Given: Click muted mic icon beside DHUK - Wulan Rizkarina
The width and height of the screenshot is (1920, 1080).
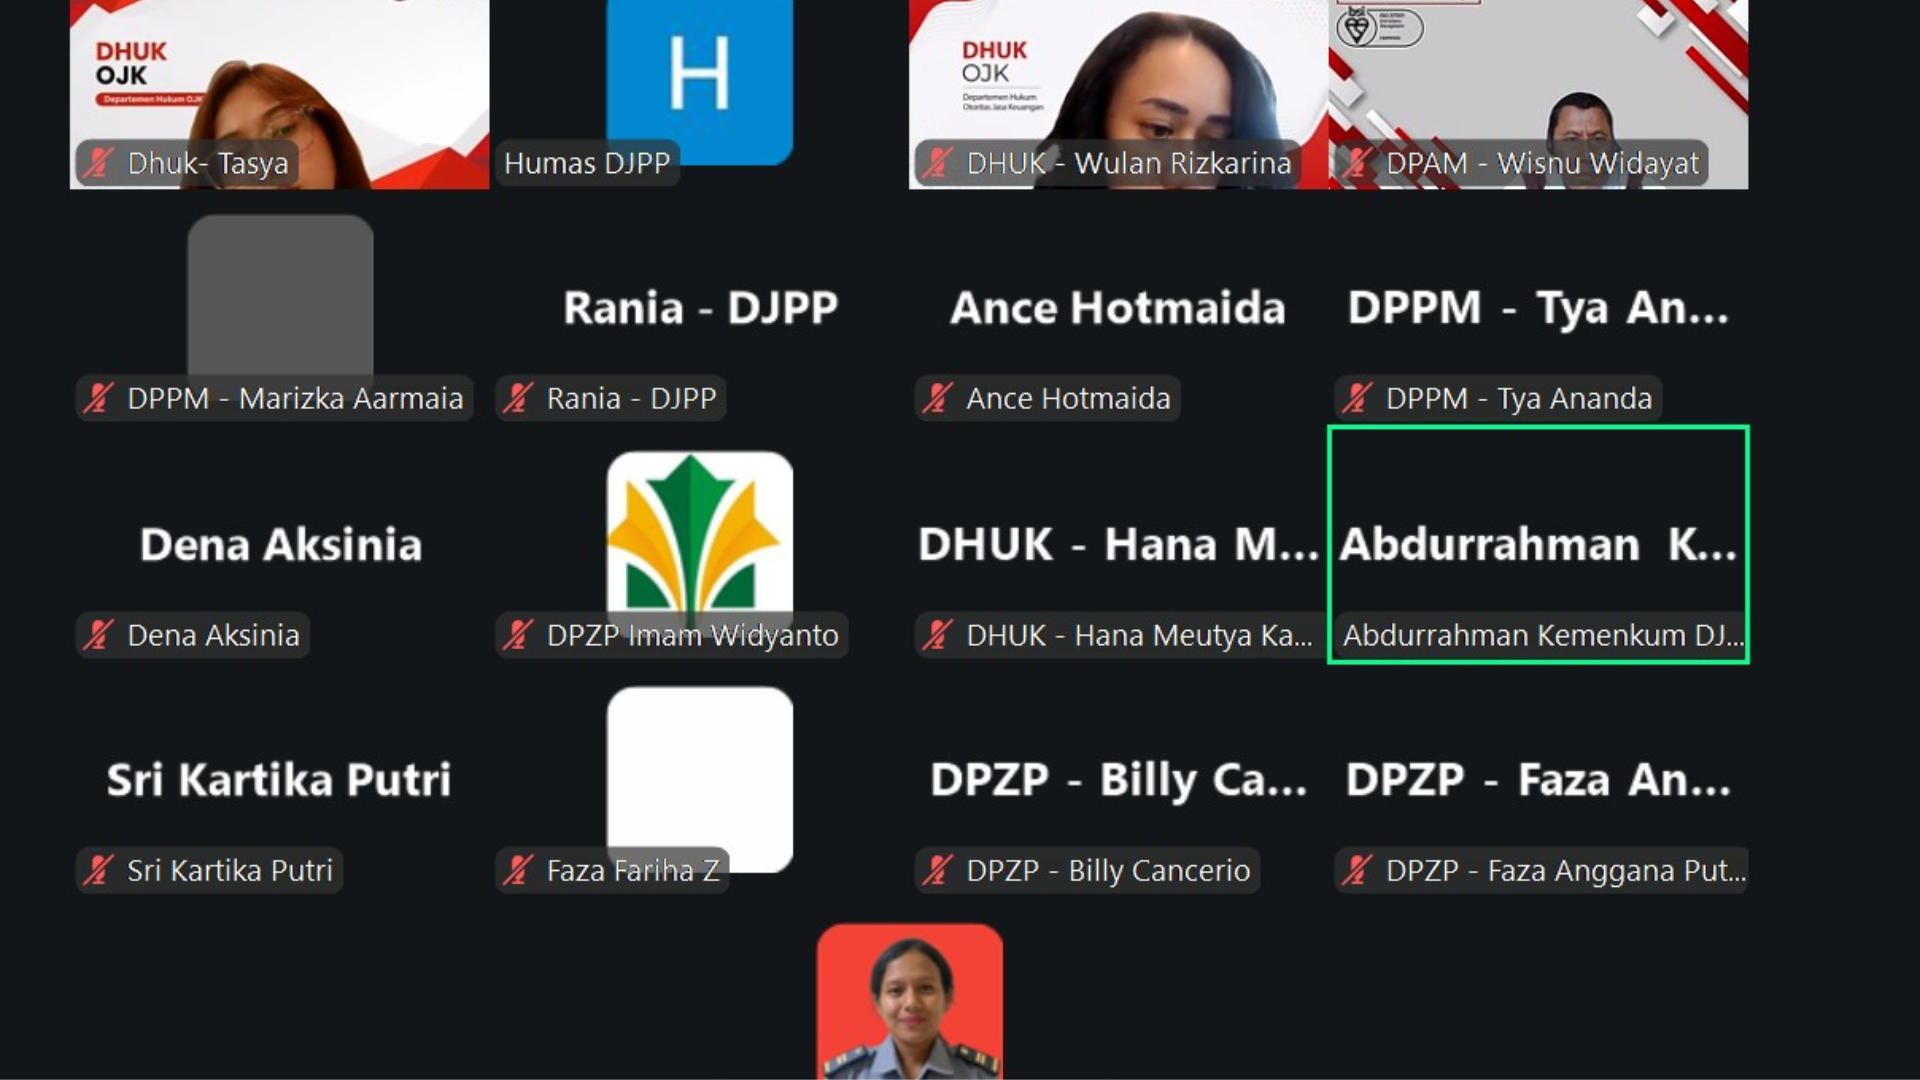Looking at the screenshot, I should [937, 163].
